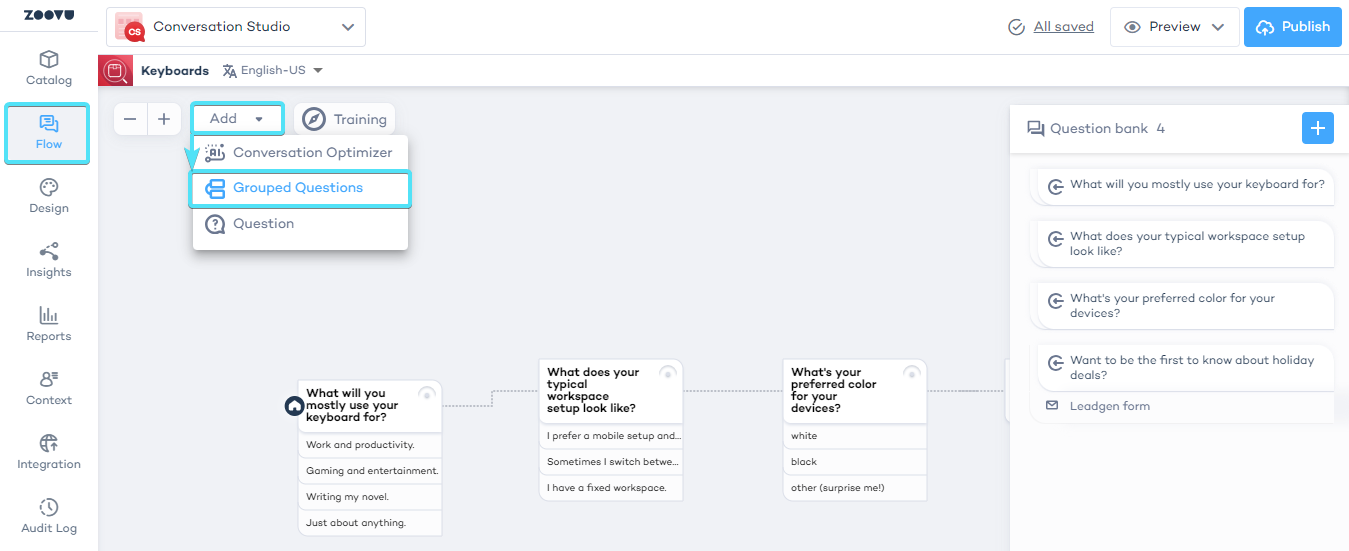Viewport: 1349px width, 551px height.
Task: Open the Design palette section
Action: [48, 196]
